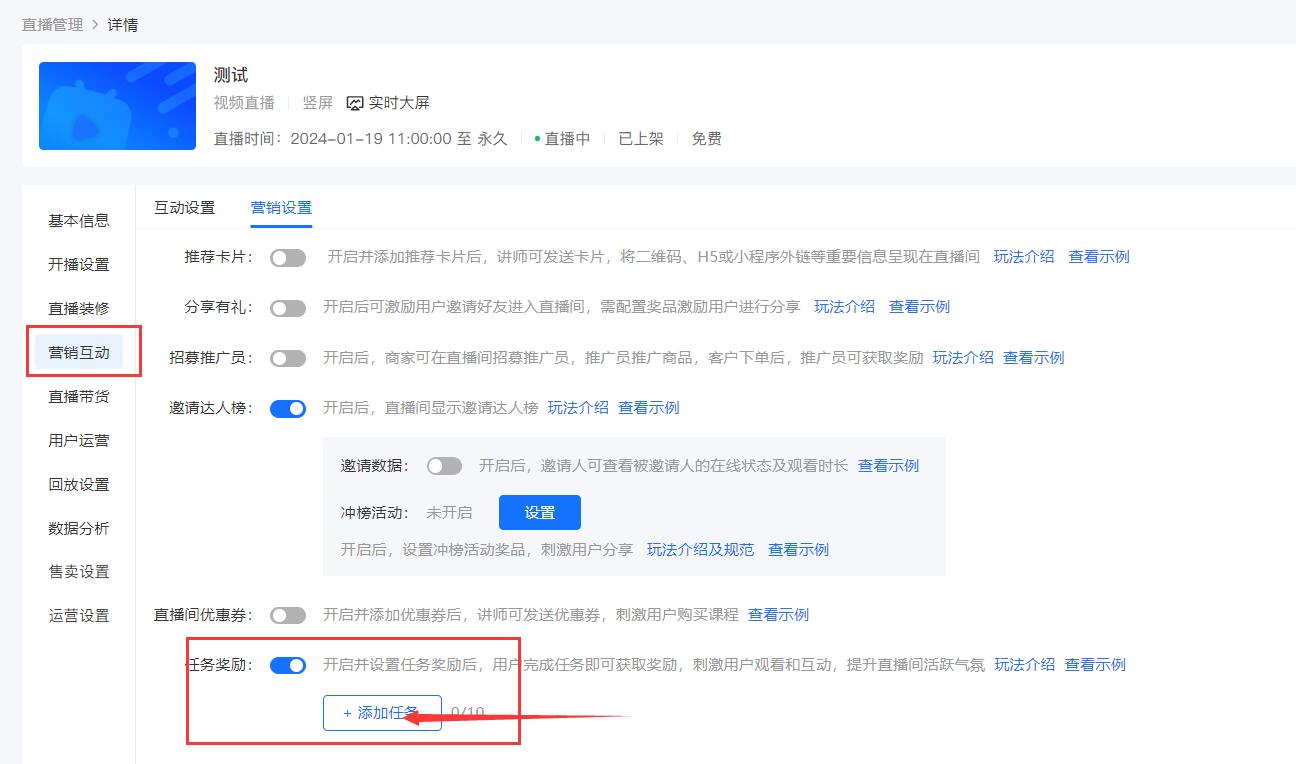1296x764 pixels.
Task: Go to the 回放设置 sidebar item
Action: click(x=79, y=484)
